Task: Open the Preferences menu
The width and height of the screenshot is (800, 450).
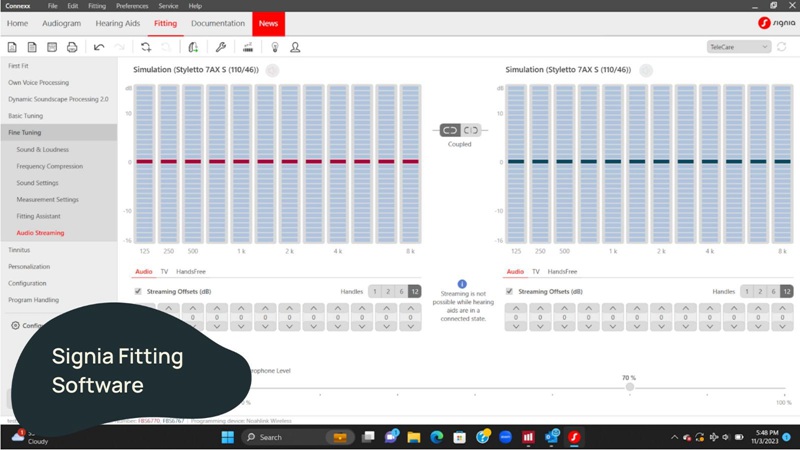Action: tap(132, 6)
